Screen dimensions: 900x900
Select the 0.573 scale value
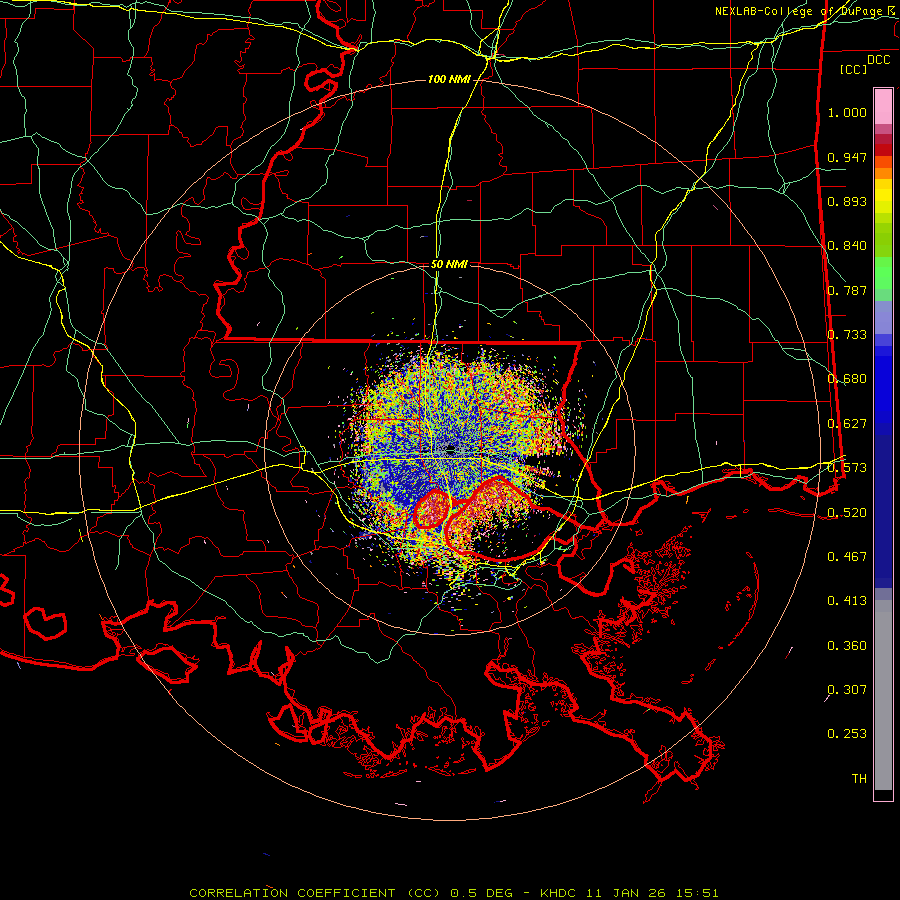[847, 468]
